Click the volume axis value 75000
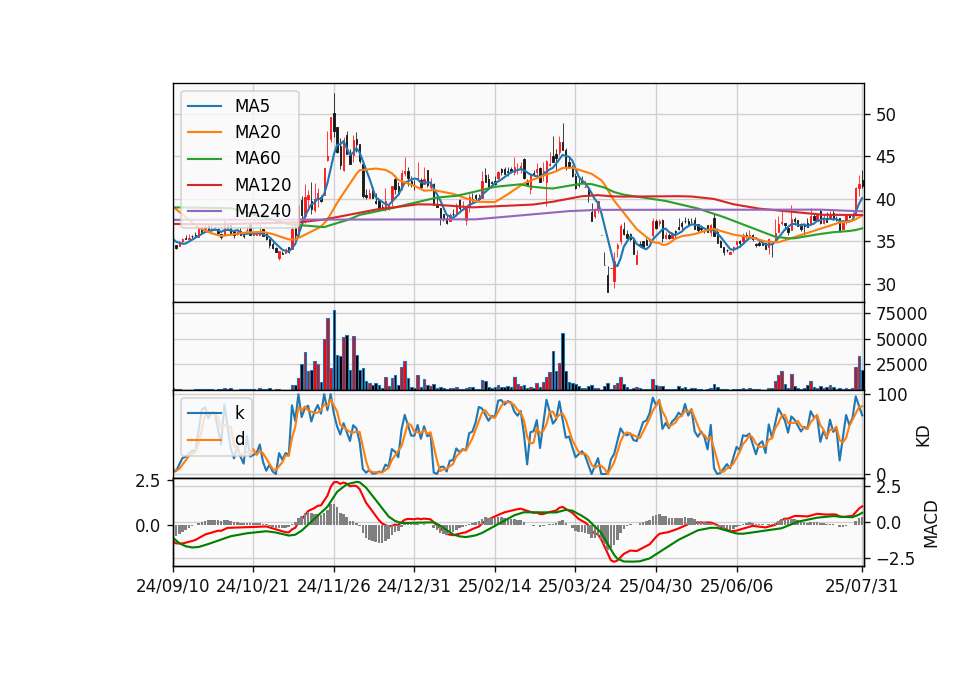The image size is (960, 690). coord(902,314)
